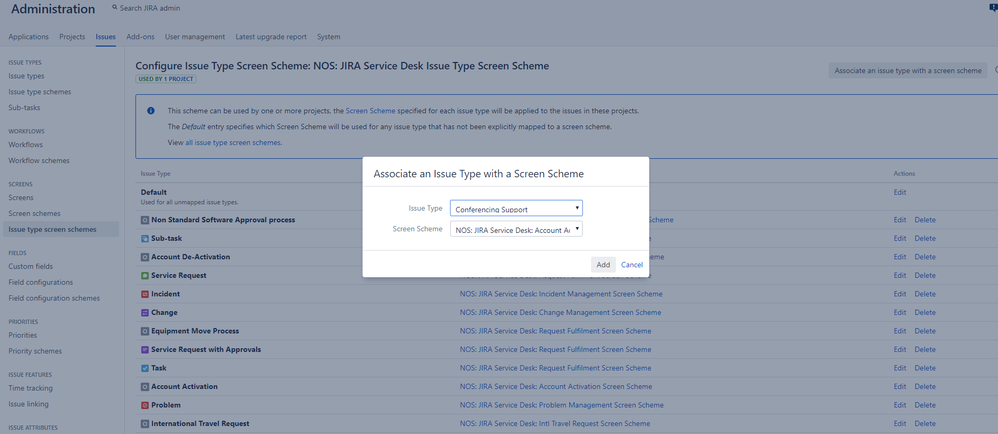This screenshot has width=998, height=434.
Task: Open the Add-ons tab
Action: pos(140,37)
